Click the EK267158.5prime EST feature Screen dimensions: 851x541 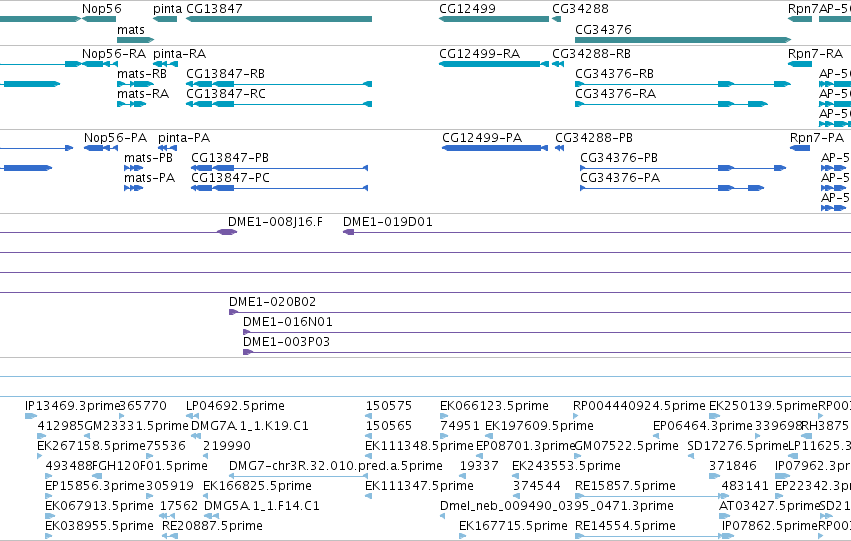point(41,456)
